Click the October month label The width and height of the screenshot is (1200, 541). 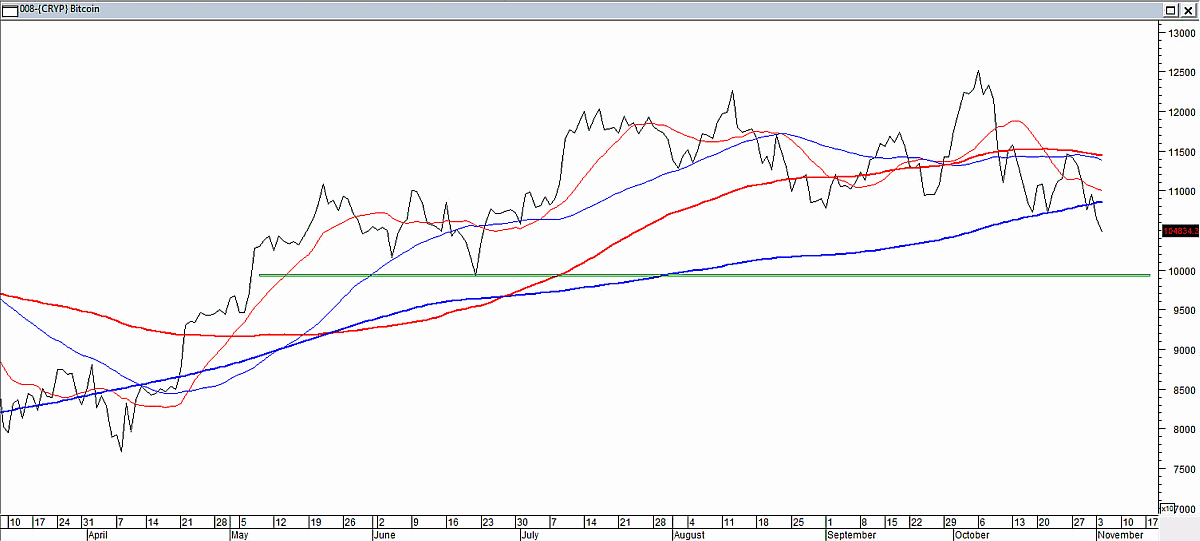[974, 535]
